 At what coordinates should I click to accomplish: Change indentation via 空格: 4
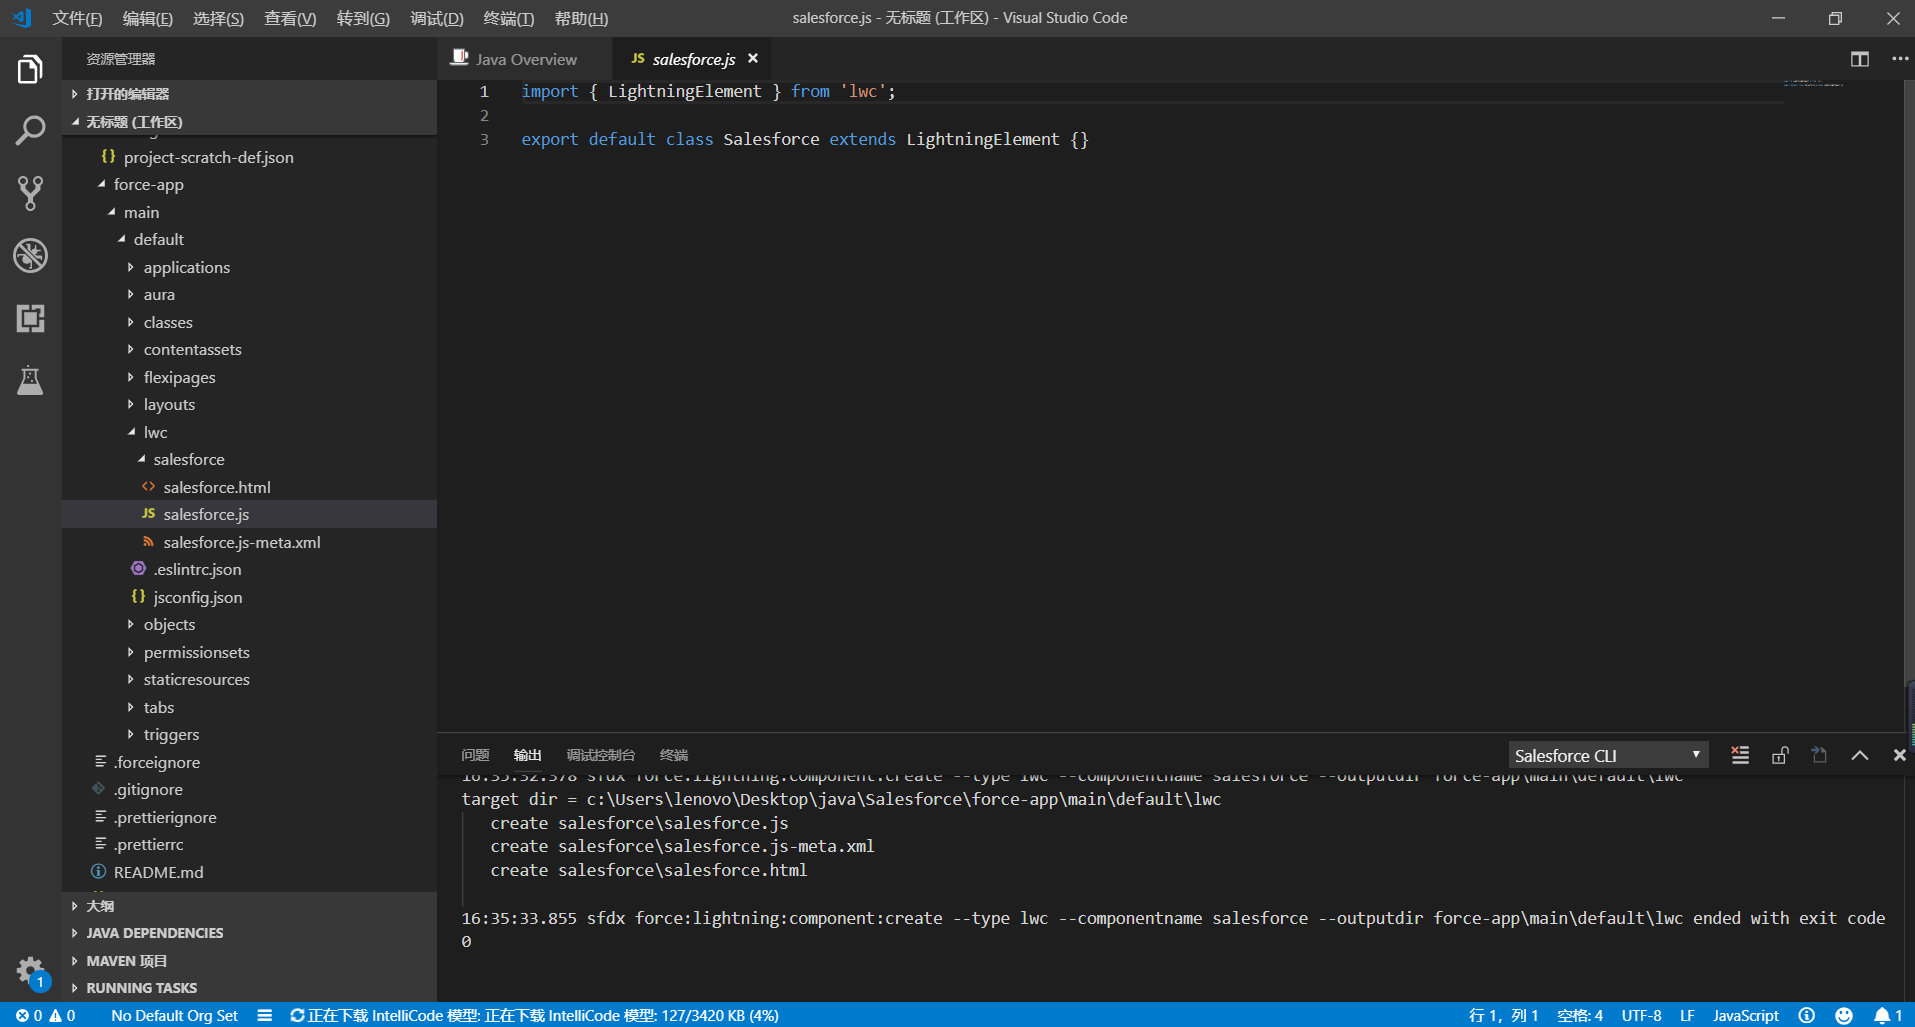click(x=1580, y=1015)
